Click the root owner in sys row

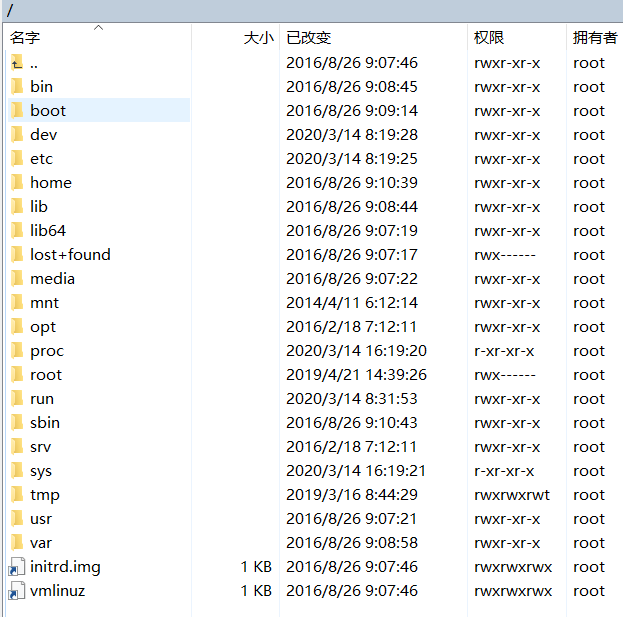pyautogui.click(x=589, y=470)
